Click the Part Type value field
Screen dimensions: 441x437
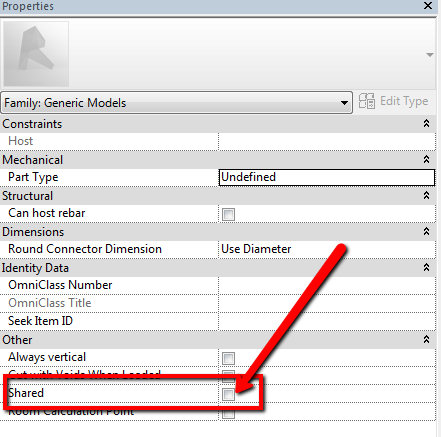[327, 177]
